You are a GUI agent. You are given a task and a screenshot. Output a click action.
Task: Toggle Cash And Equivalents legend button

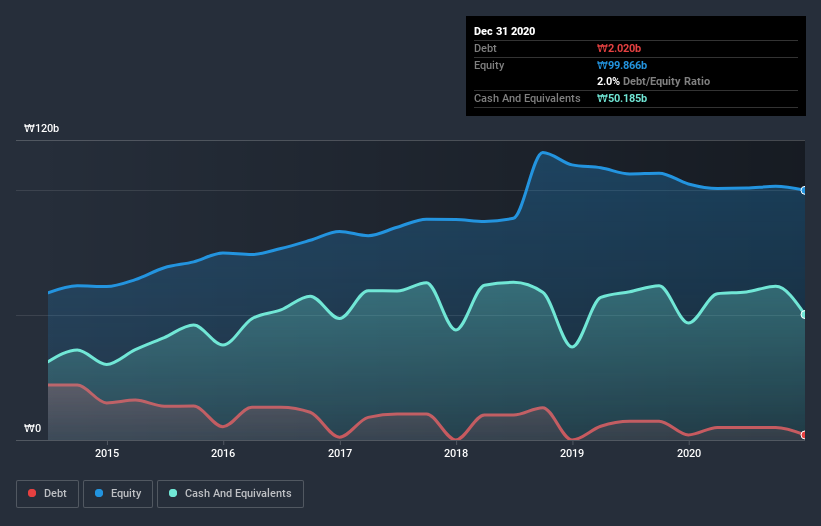[230, 494]
